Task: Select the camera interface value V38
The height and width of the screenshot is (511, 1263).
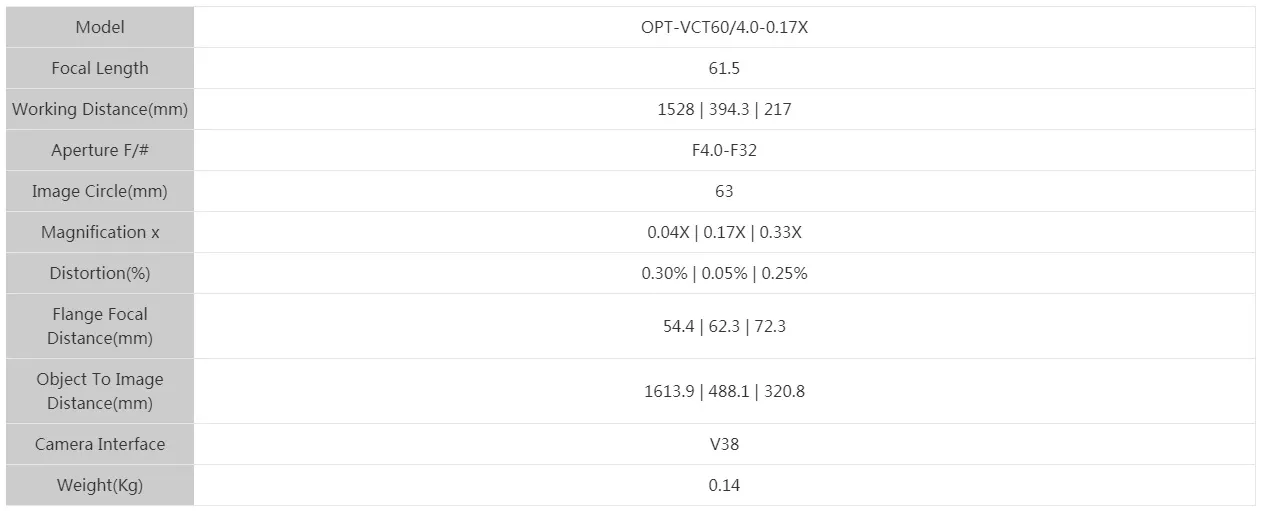Action: point(724,444)
